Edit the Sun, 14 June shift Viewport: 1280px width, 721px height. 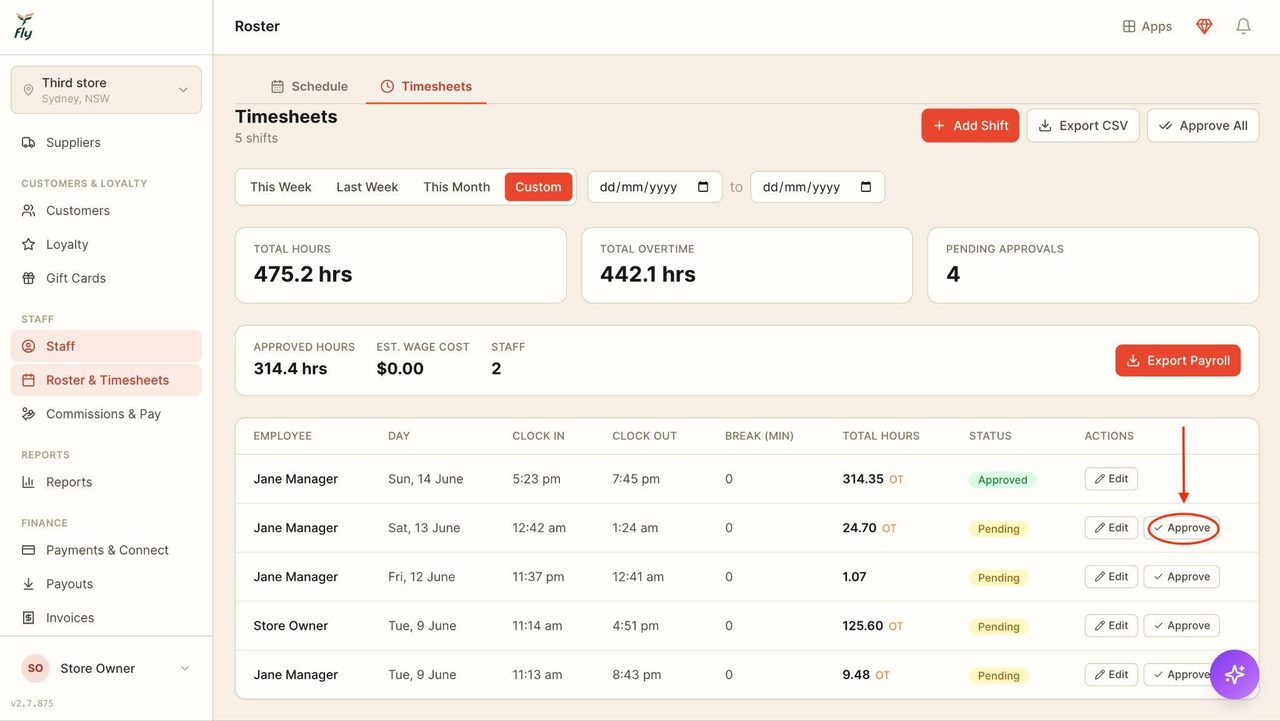1111,479
